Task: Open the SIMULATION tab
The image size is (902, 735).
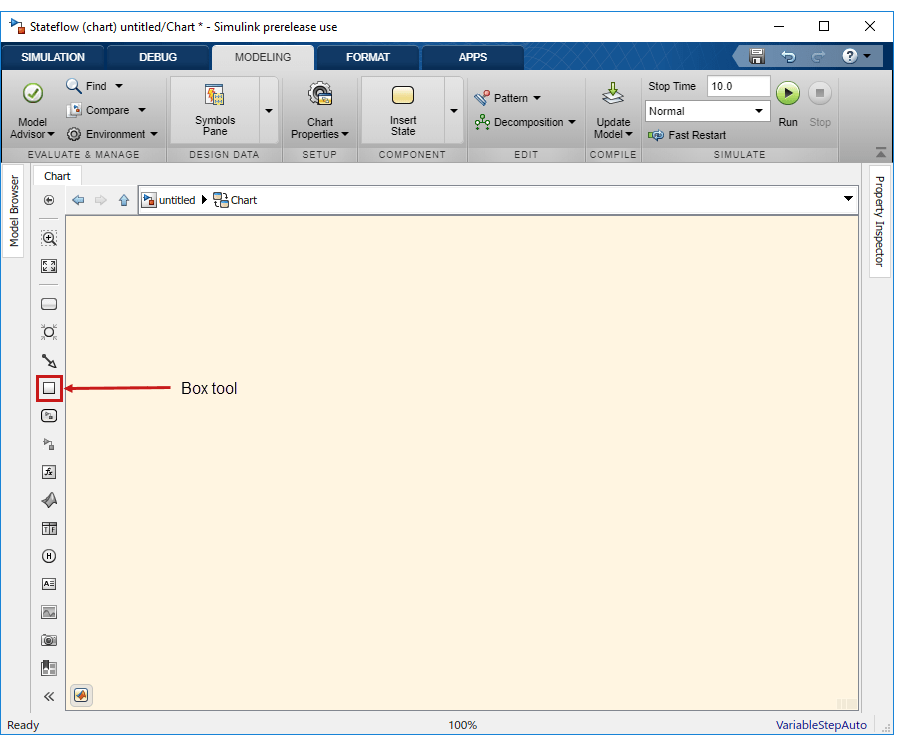Action: pos(53,58)
